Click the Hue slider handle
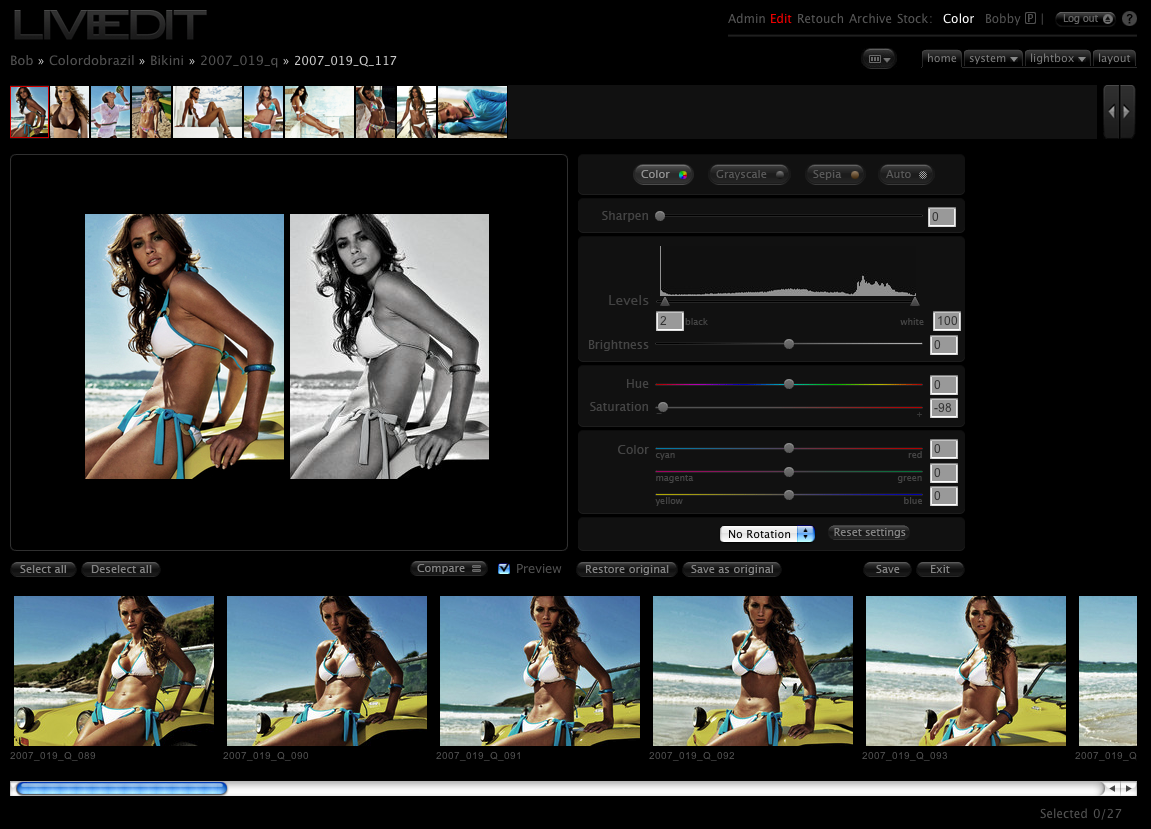The width and height of the screenshot is (1151, 829). (788, 384)
